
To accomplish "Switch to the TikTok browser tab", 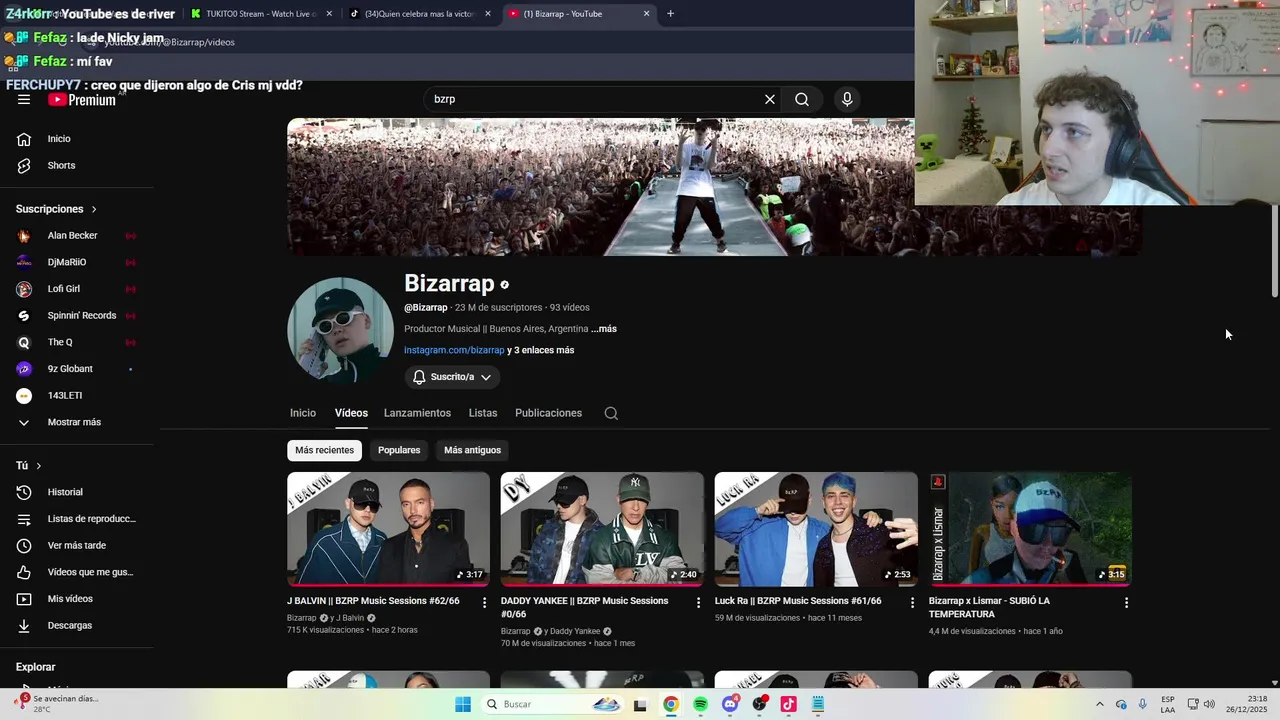I will (420, 14).
